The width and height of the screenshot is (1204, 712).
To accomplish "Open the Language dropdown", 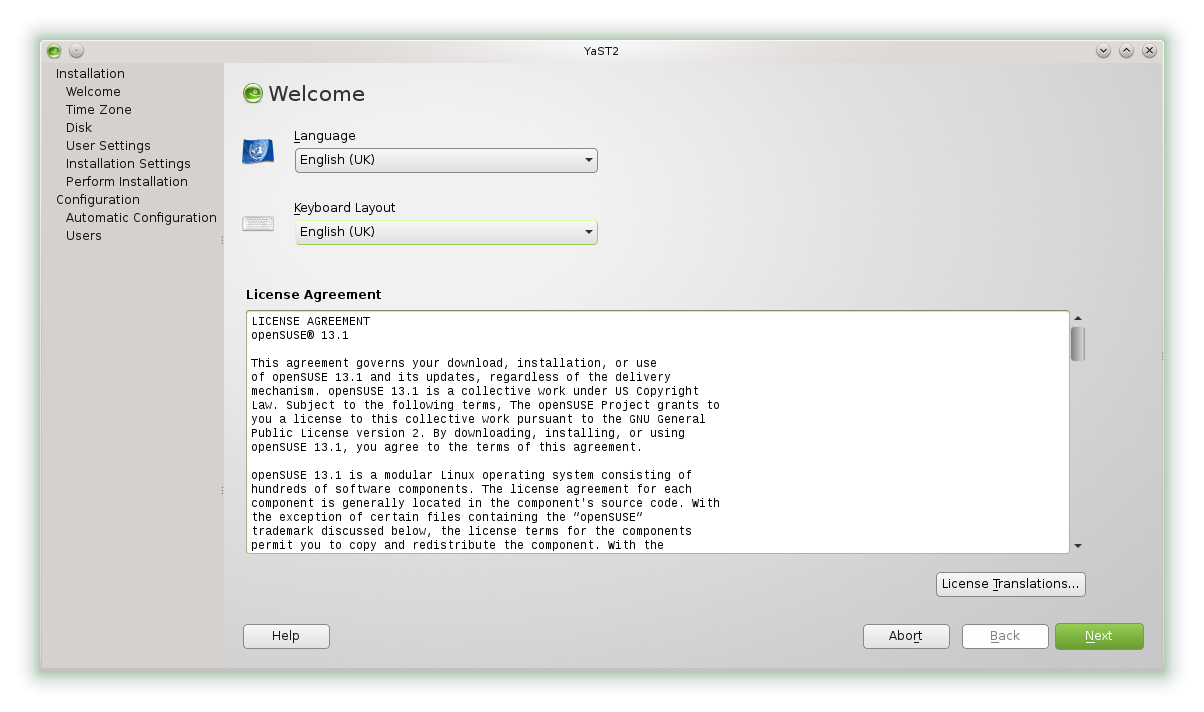I will coord(446,160).
